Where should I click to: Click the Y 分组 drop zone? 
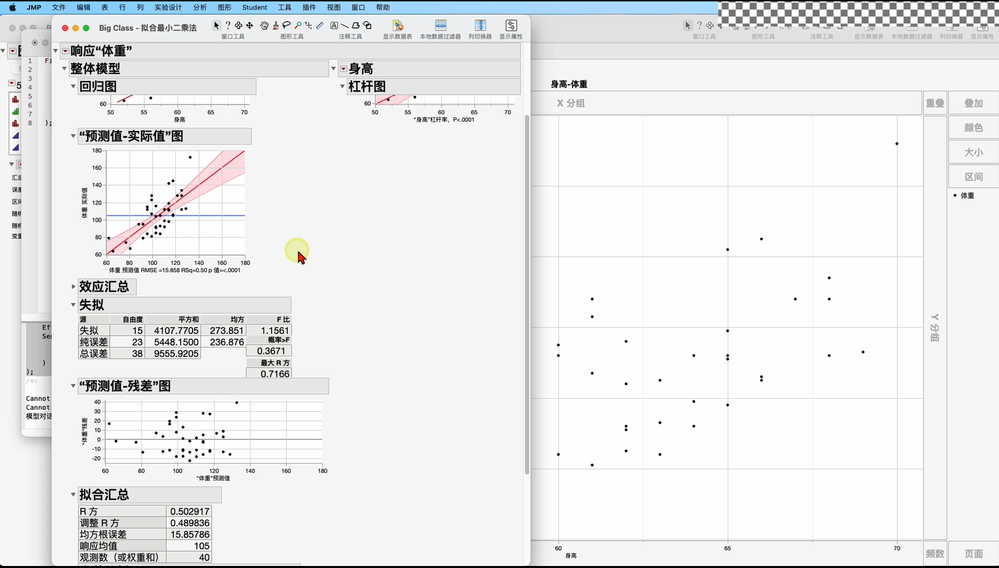935,327
